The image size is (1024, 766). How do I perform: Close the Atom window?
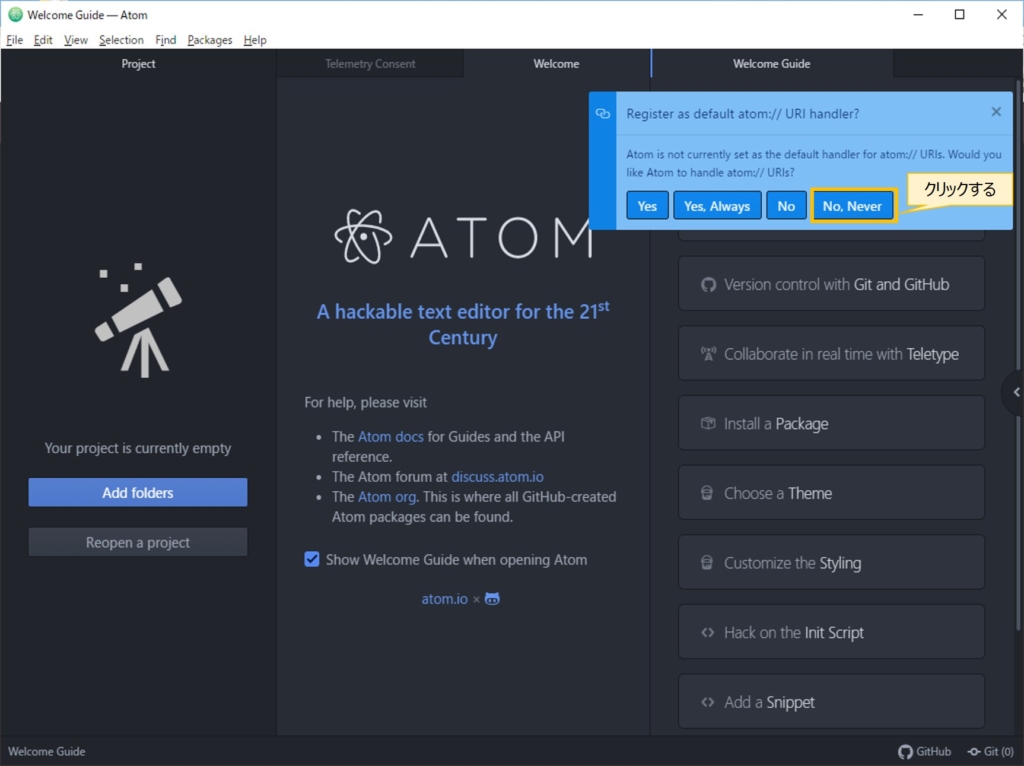coord(1001,14)
